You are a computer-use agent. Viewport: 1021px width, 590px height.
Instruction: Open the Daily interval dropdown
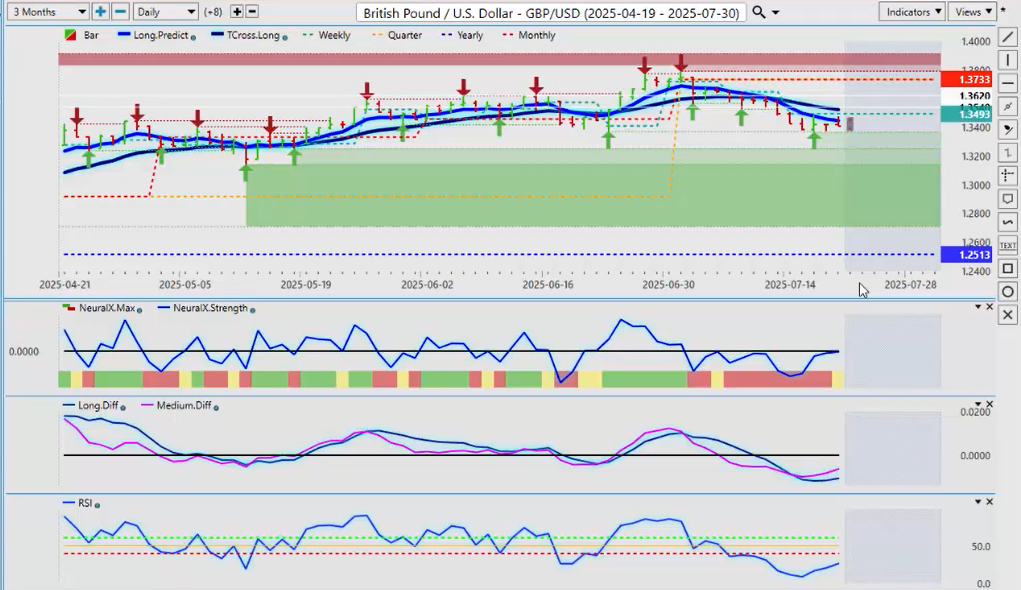tap(166, 11)
